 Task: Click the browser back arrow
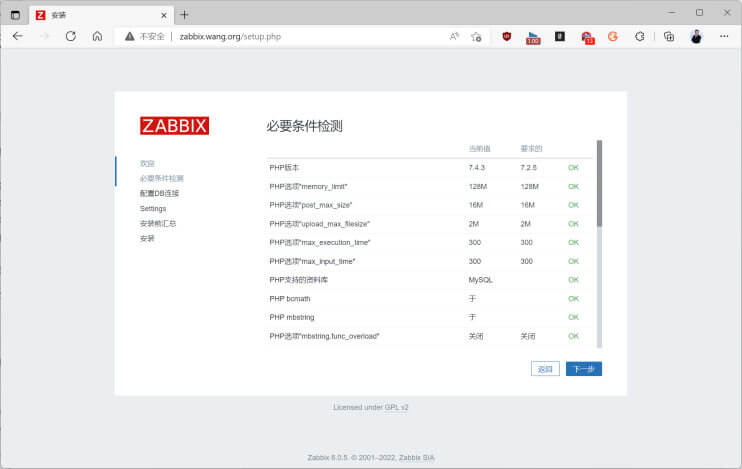(18, 36)
